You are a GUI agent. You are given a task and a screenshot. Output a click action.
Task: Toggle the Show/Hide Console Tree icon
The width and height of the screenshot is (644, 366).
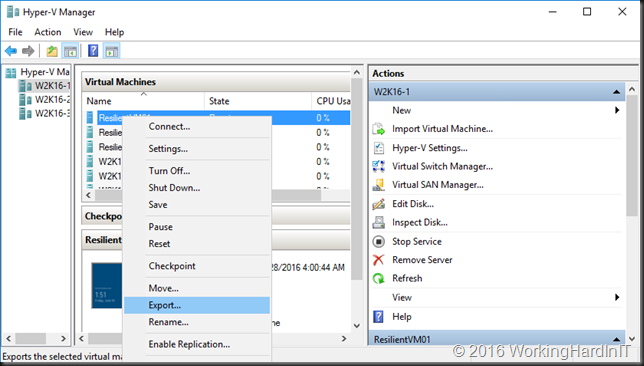click(70, 51)
